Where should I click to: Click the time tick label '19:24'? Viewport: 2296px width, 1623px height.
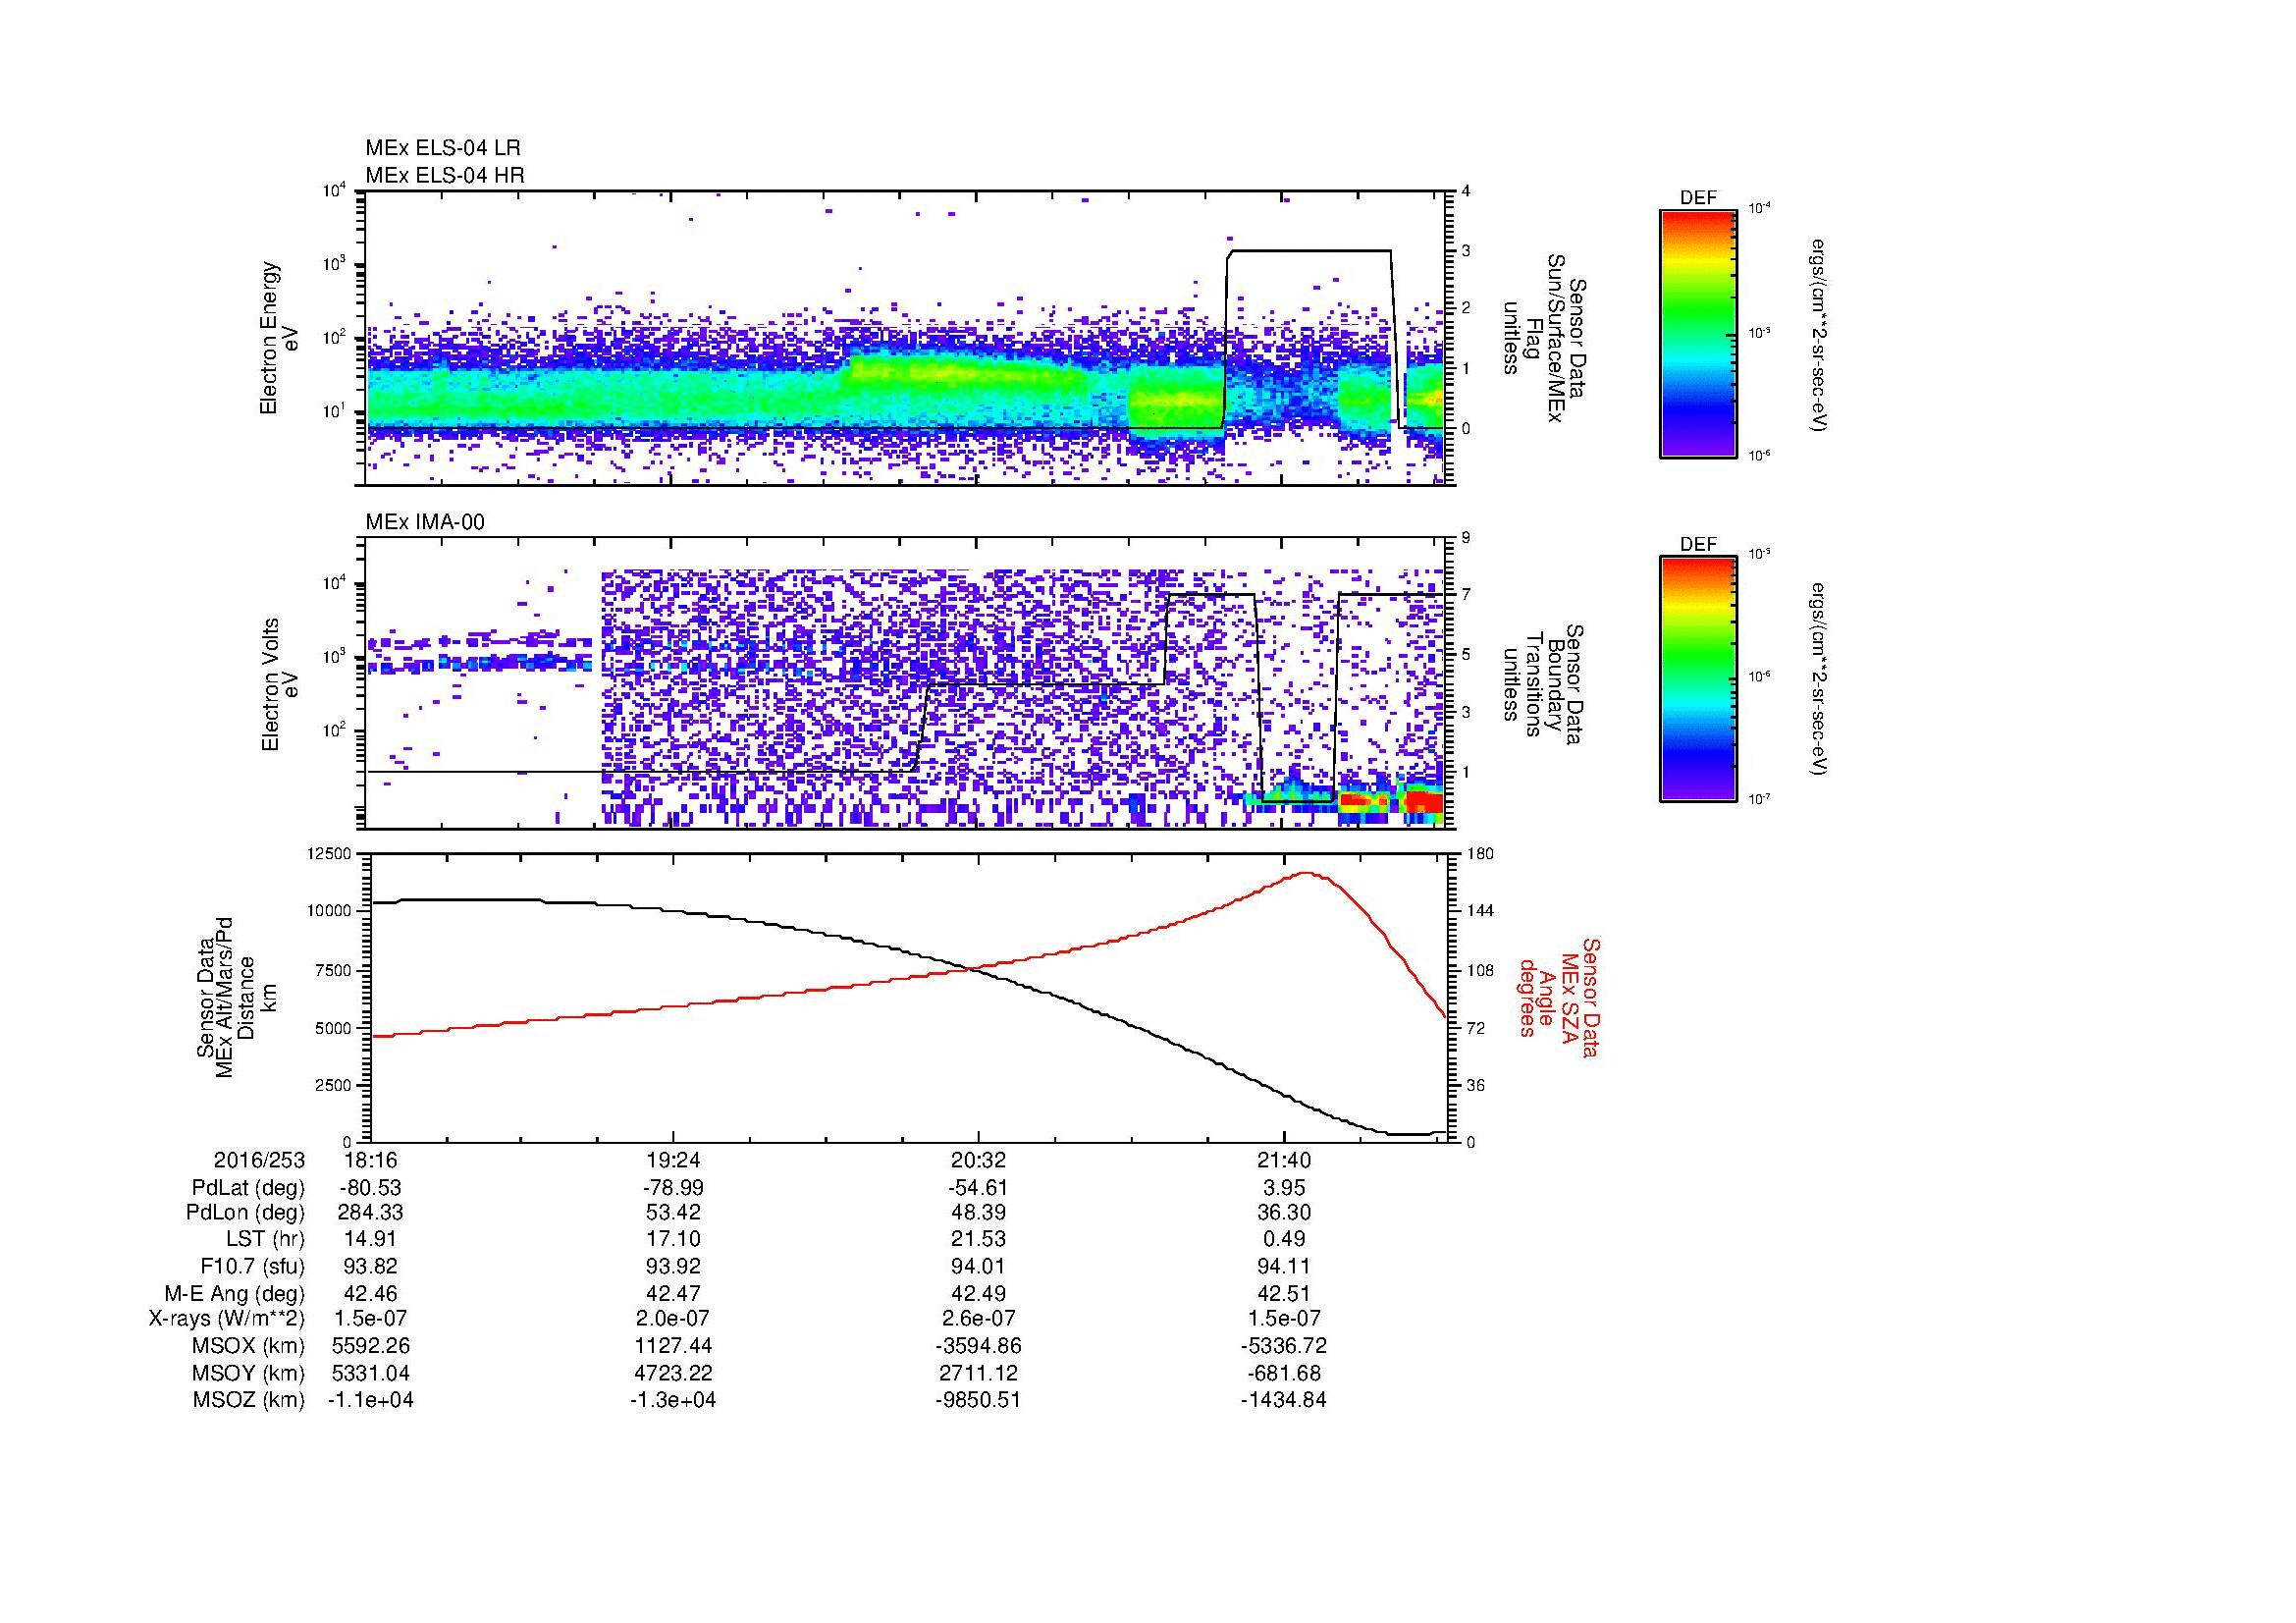[x=673, y=1161]
